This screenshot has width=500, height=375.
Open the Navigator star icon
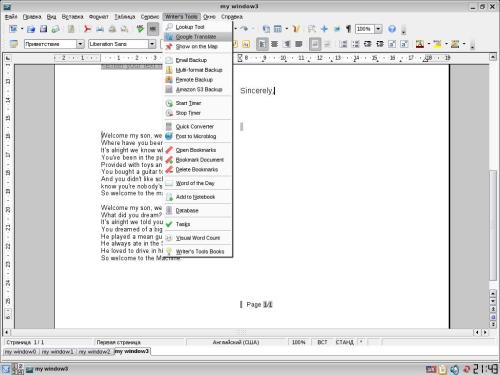[x=324, y=29]
